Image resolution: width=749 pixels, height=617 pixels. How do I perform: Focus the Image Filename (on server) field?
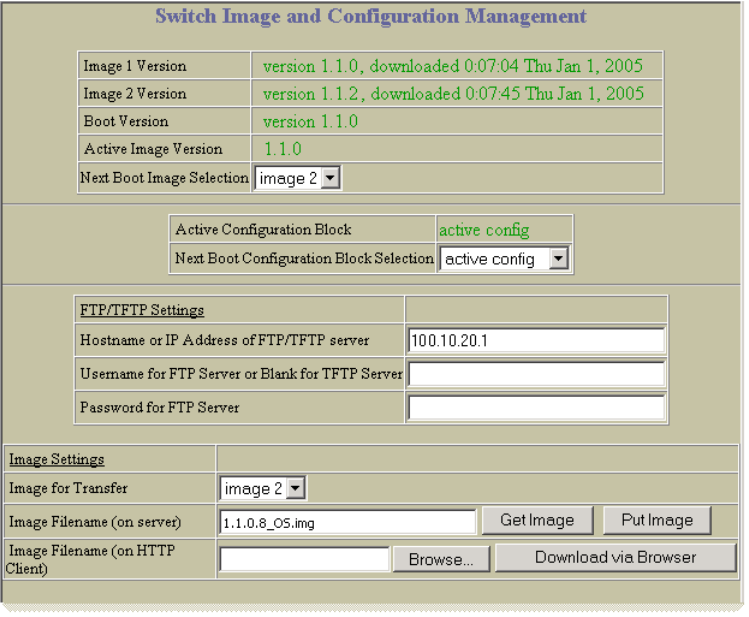(x=348, y=522)
